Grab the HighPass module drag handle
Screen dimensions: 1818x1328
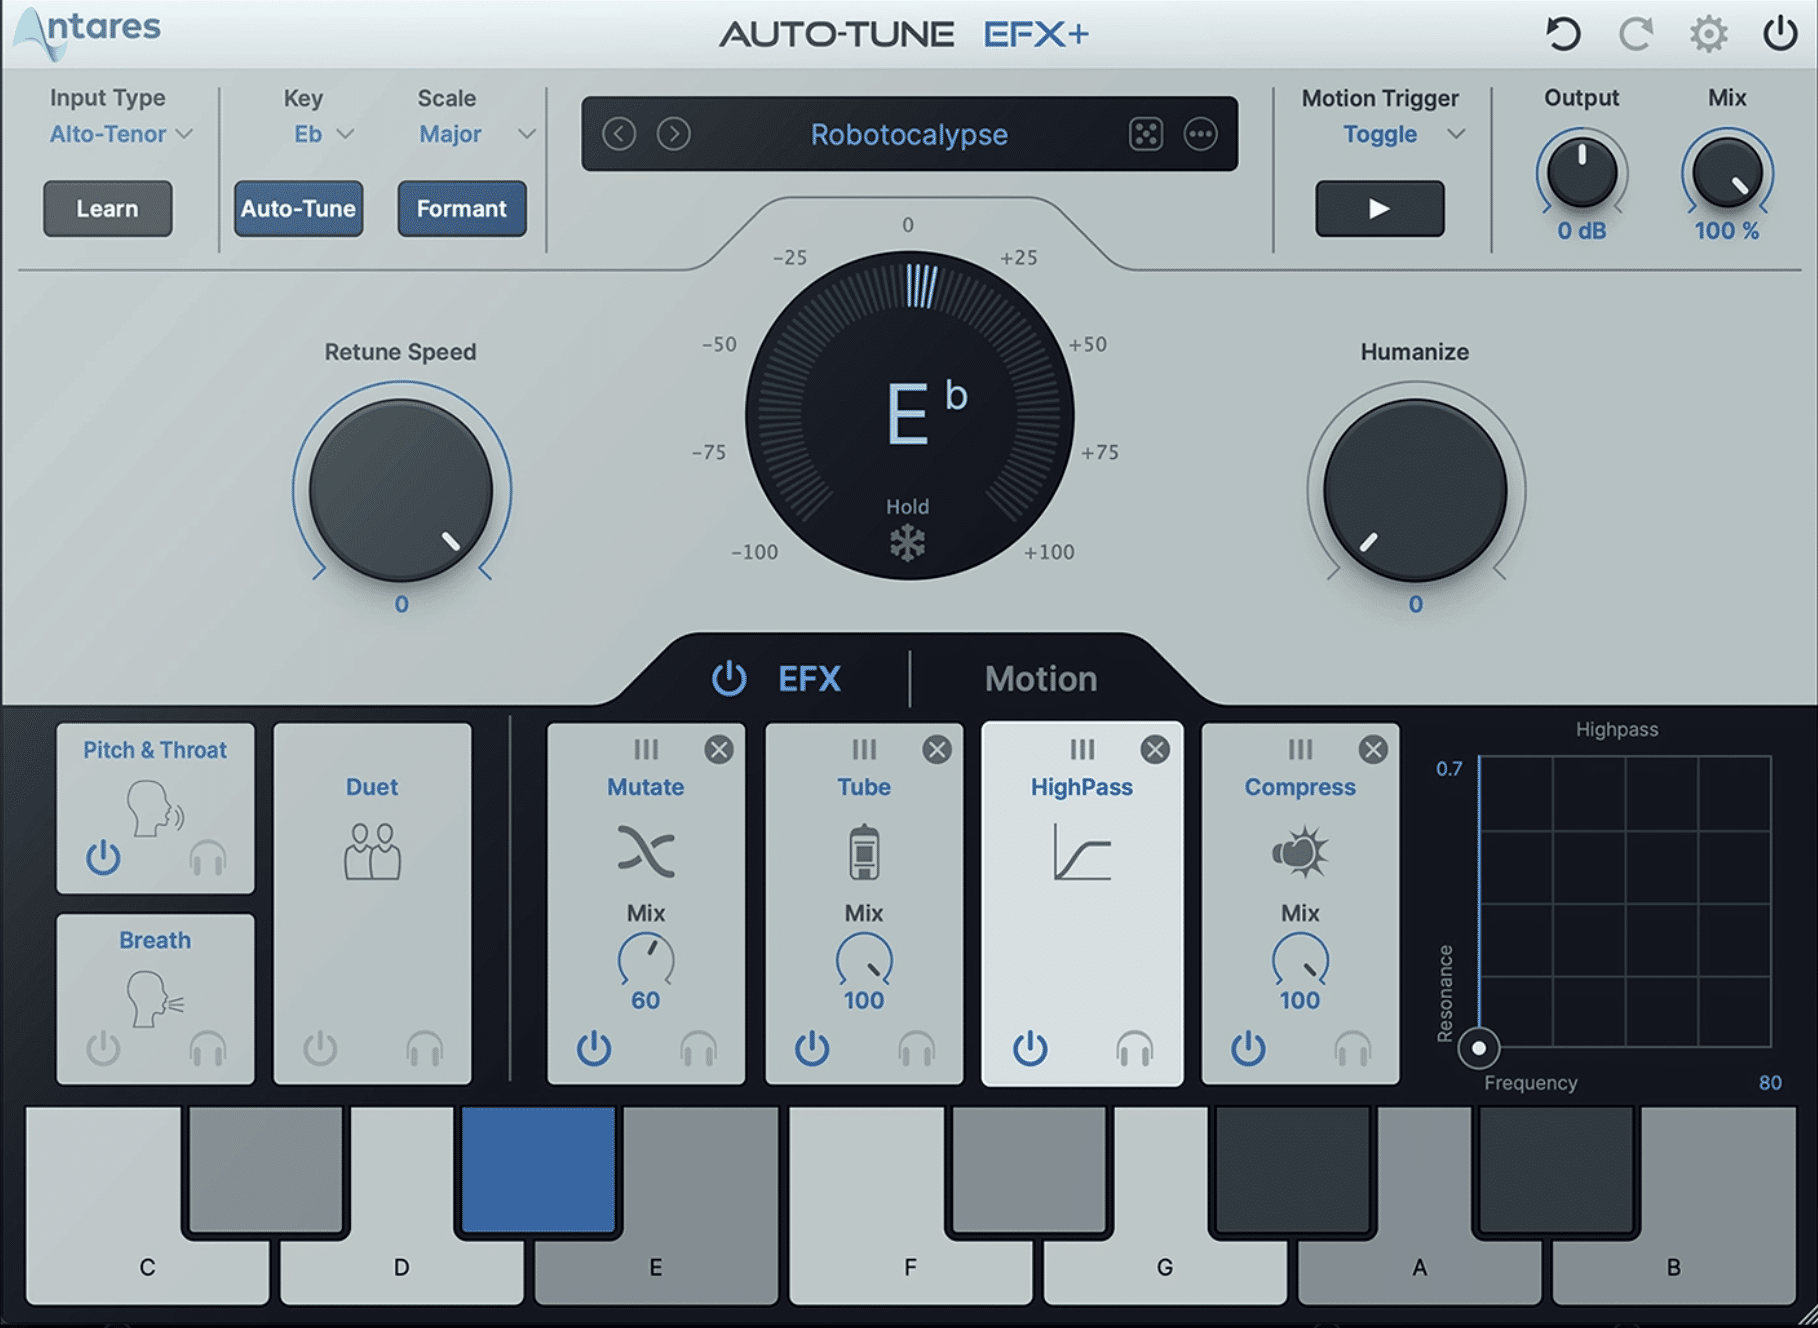pos(1082,749)
